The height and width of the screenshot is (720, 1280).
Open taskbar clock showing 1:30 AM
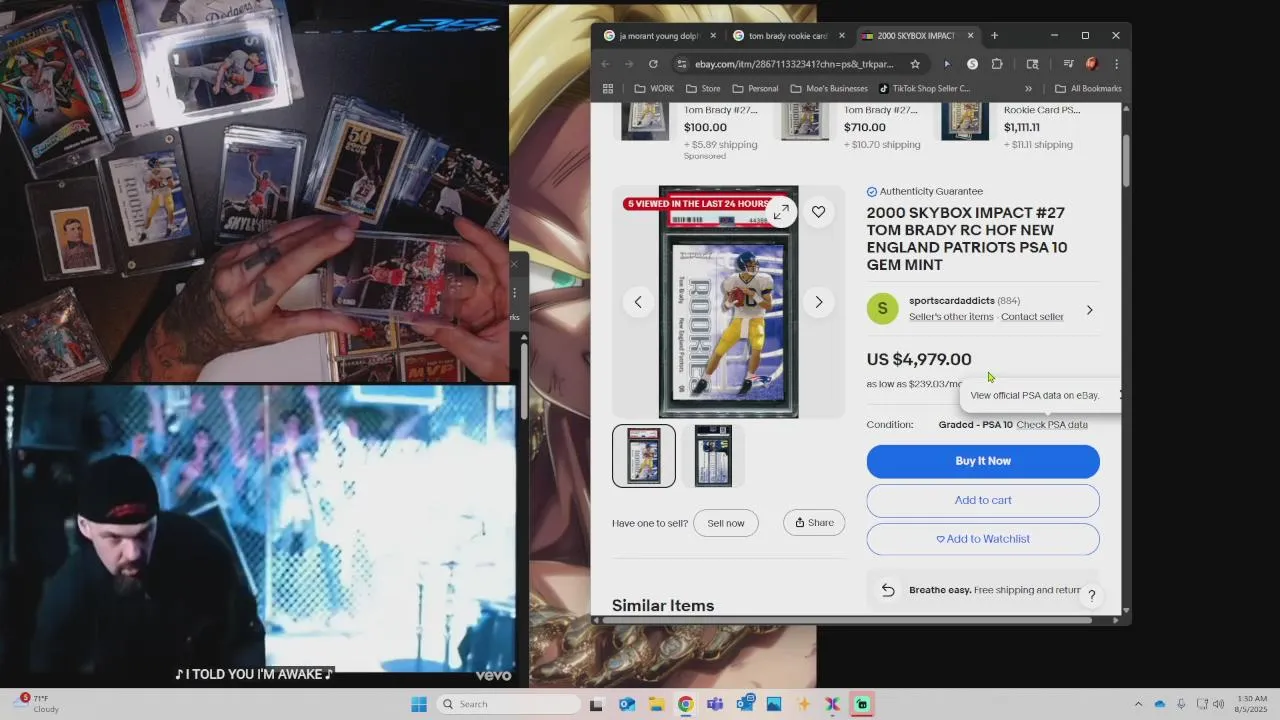click(x=1252, y=704)
